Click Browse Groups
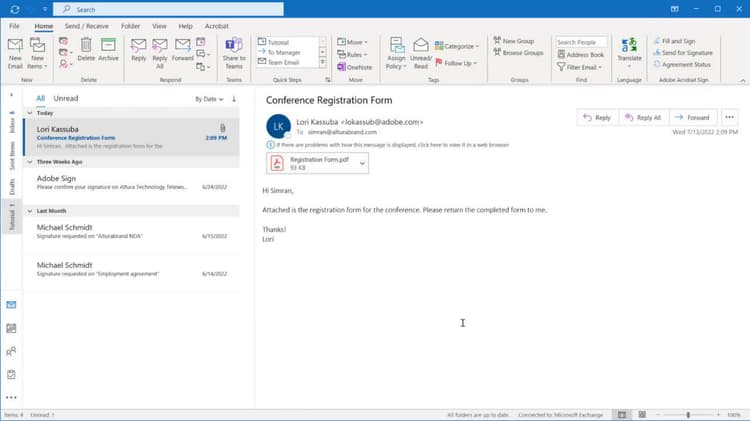The height and width of the screenshot is (421, 750). point(518,53)
